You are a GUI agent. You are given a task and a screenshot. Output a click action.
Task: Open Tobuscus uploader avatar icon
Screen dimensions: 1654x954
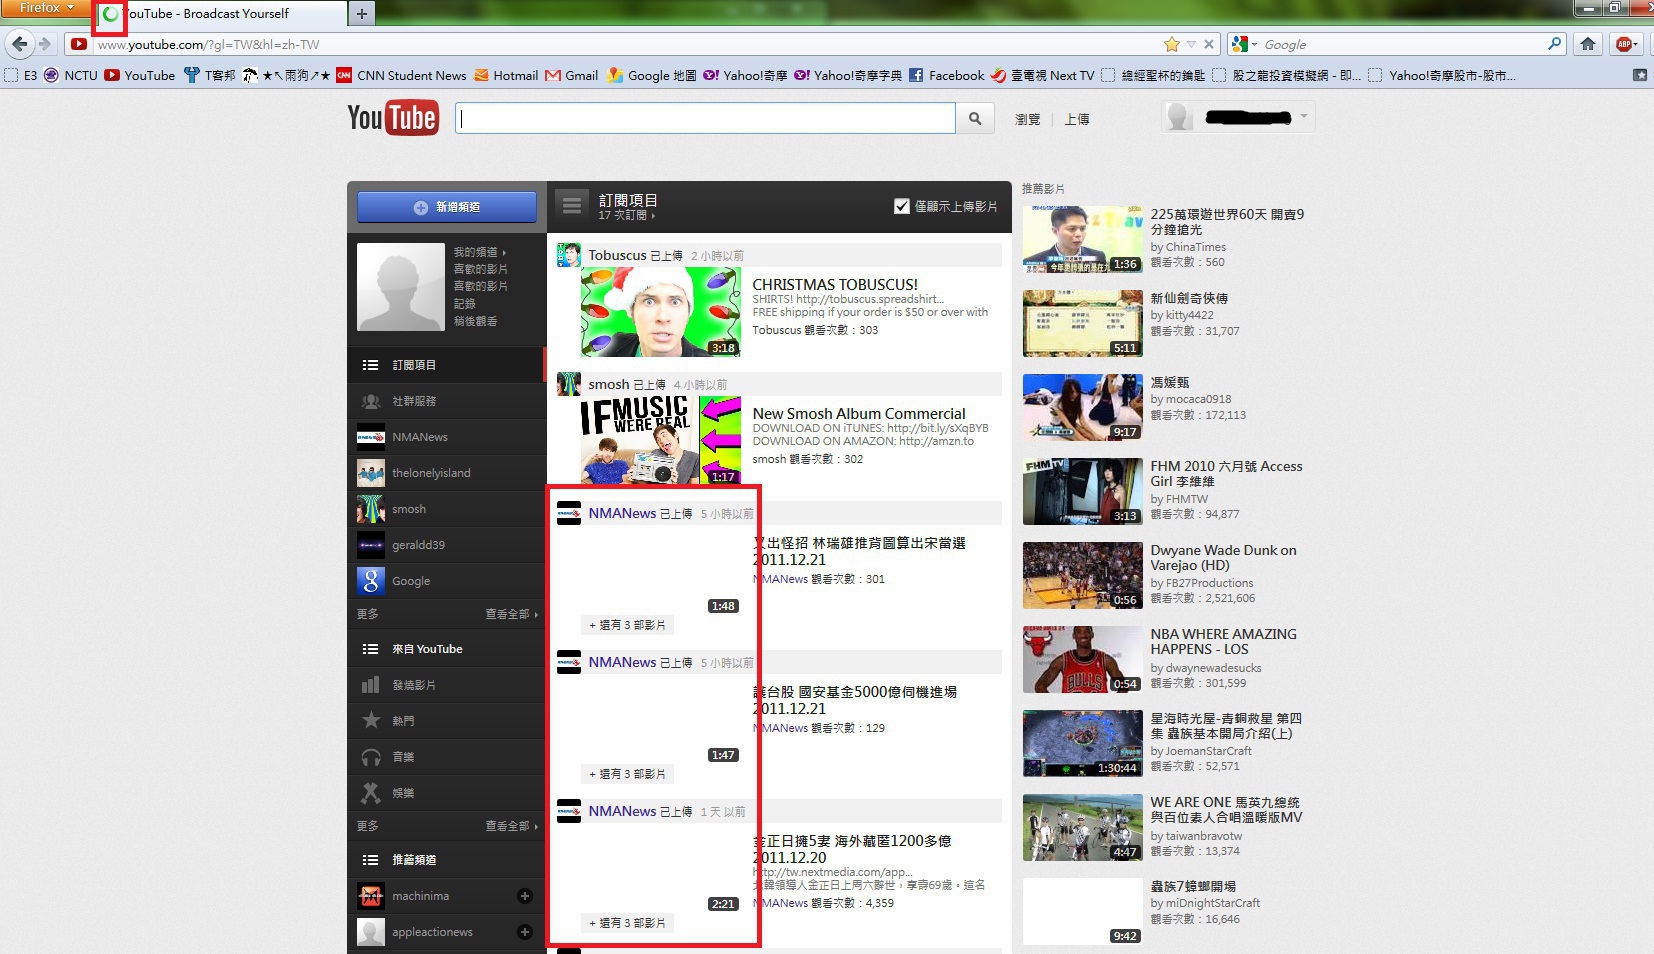pos(569,255)
